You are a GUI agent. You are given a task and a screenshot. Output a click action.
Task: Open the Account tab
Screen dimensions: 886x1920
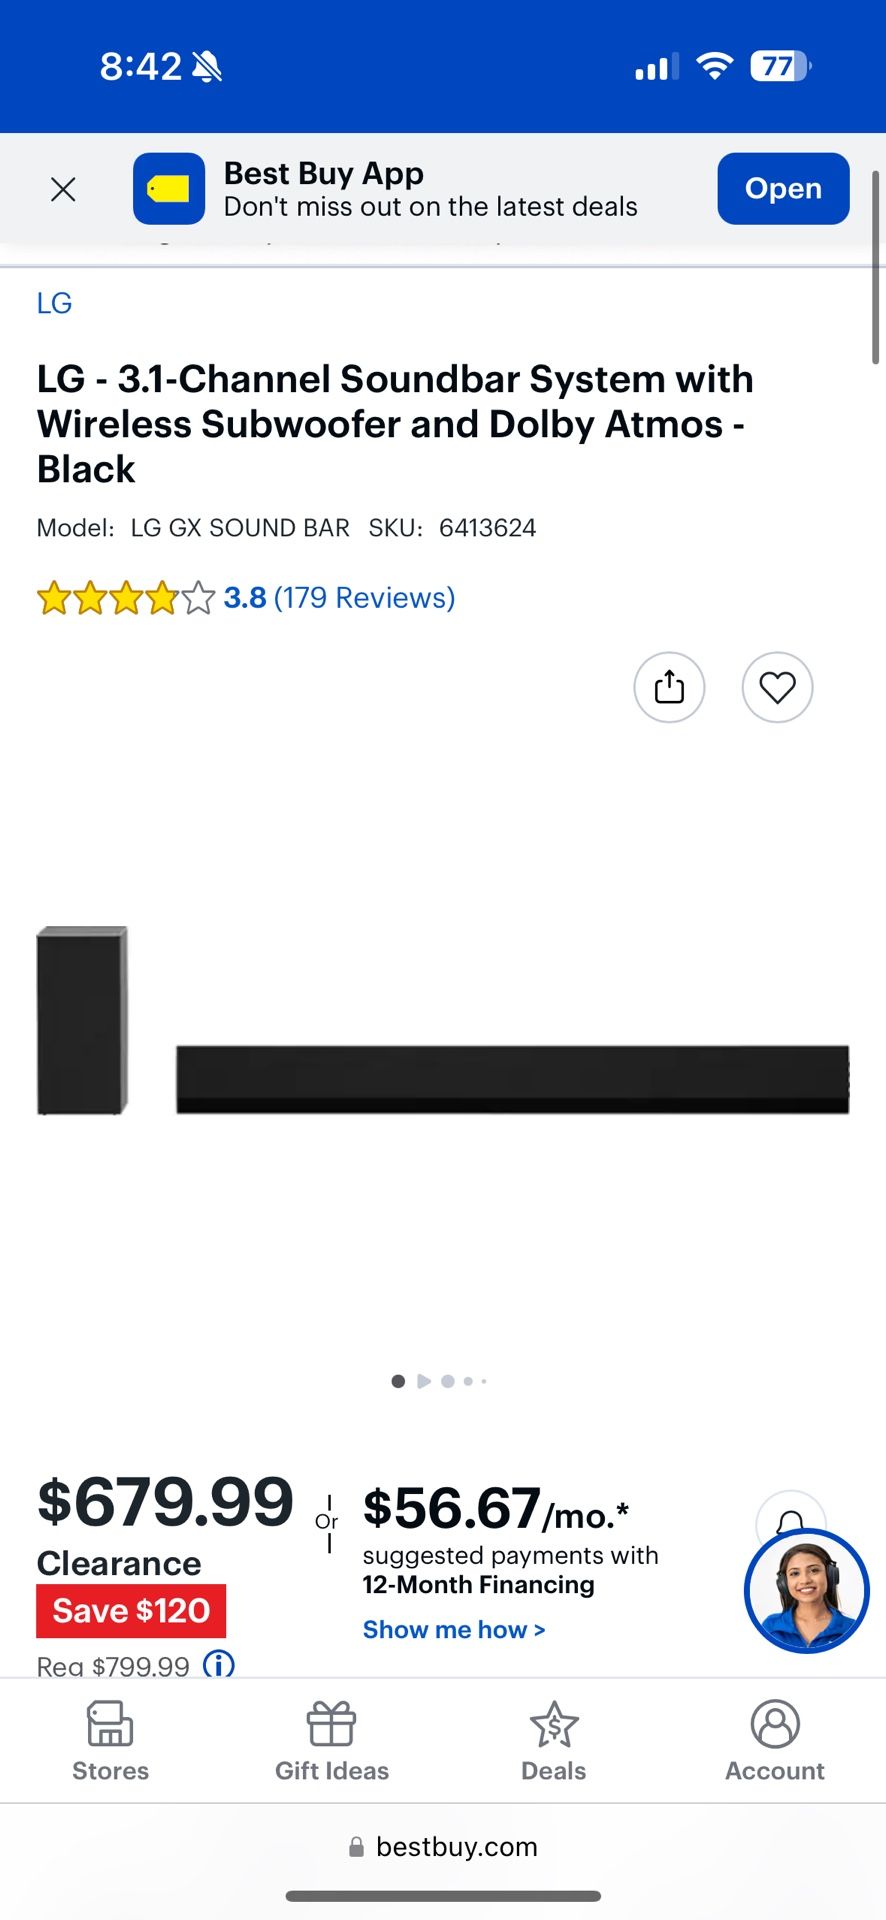click(775, 1742)
